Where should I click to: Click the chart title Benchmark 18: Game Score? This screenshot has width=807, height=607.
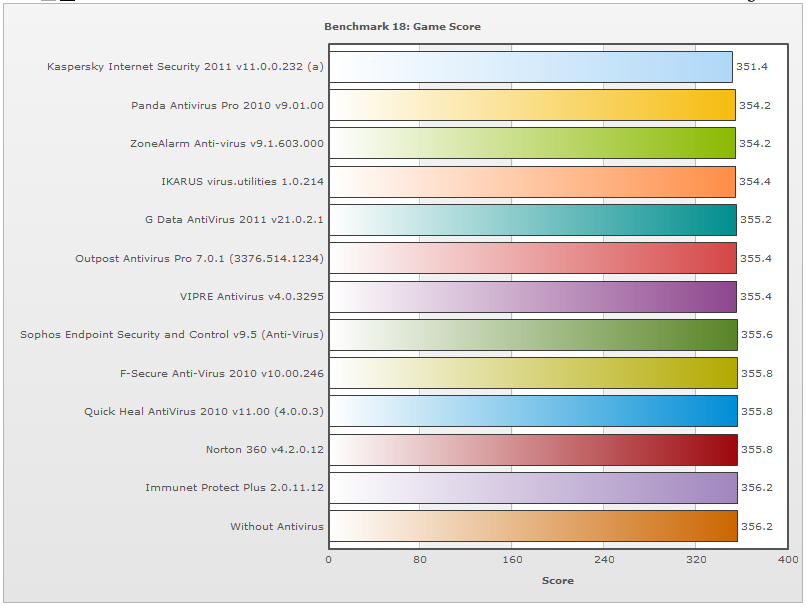[402, 27]
